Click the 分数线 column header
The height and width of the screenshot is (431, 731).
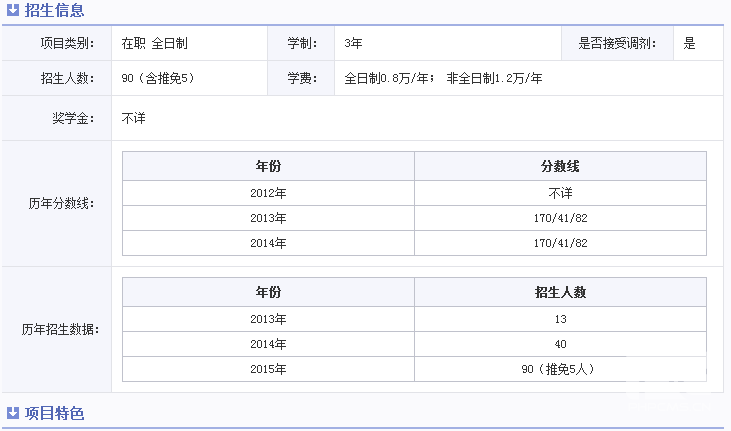point(560,166)
